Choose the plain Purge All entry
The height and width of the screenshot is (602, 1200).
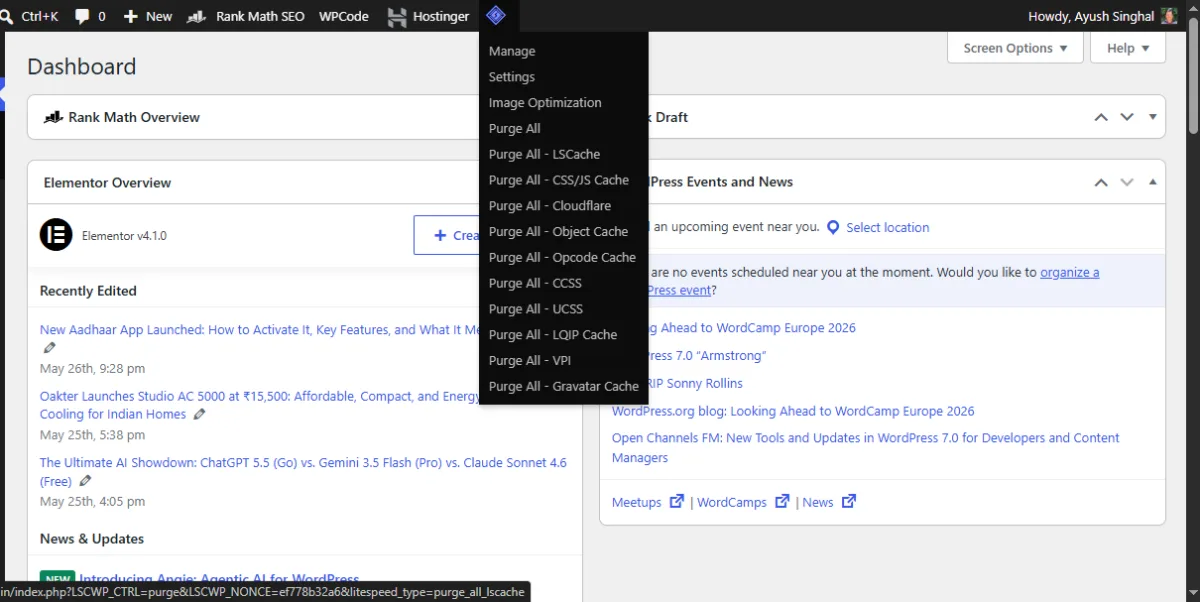515,129
